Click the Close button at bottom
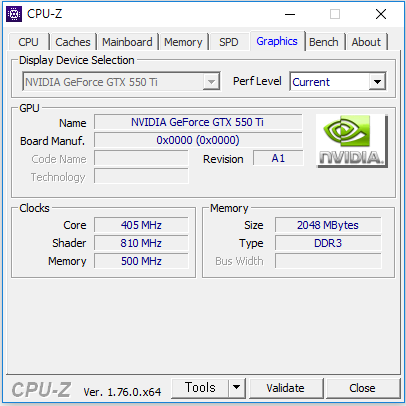Image resolution: width=406 pixels, height=406 pixels. pyautogui.click(x=362, y=388)
